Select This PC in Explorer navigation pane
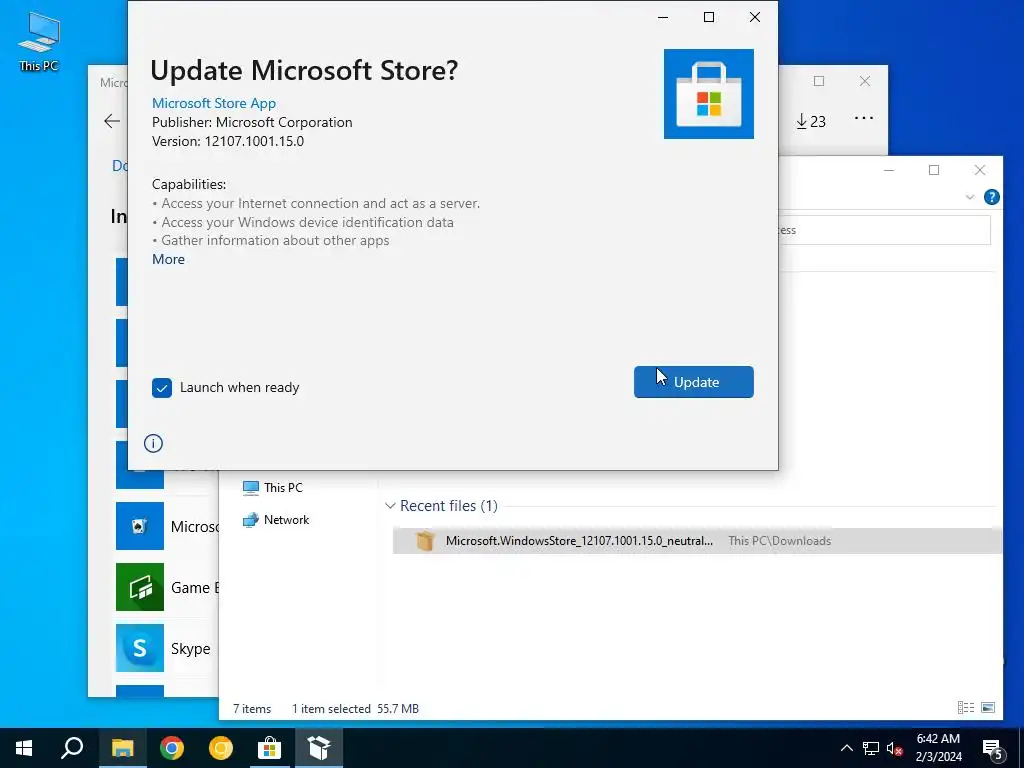Image resolution: width=1024 pixels, height=768 pixels. tap(273, 488)
